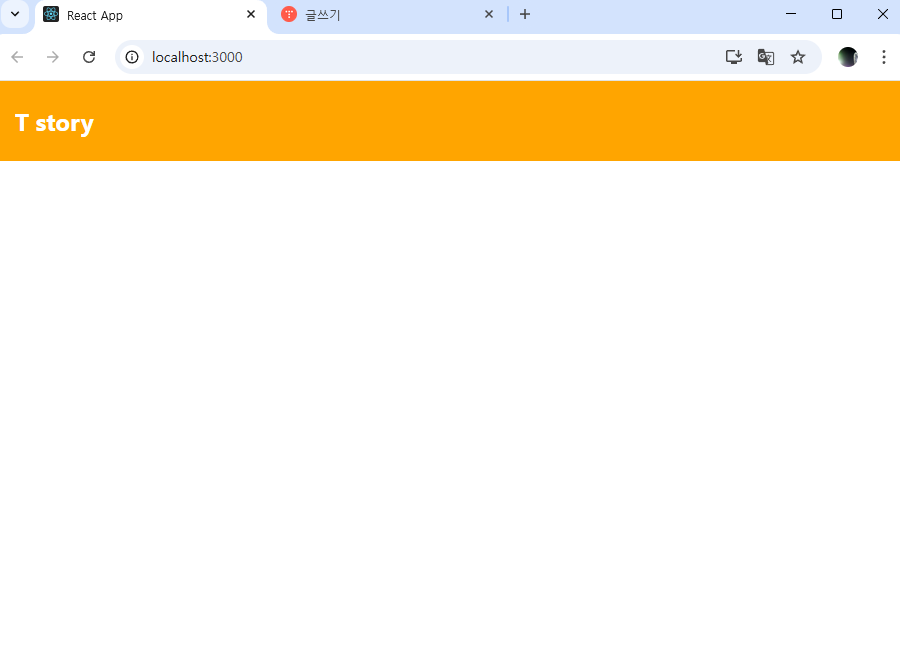The image size is (900, 665).
Task: Minimize the browser window
Action: [x=791, y=14]
